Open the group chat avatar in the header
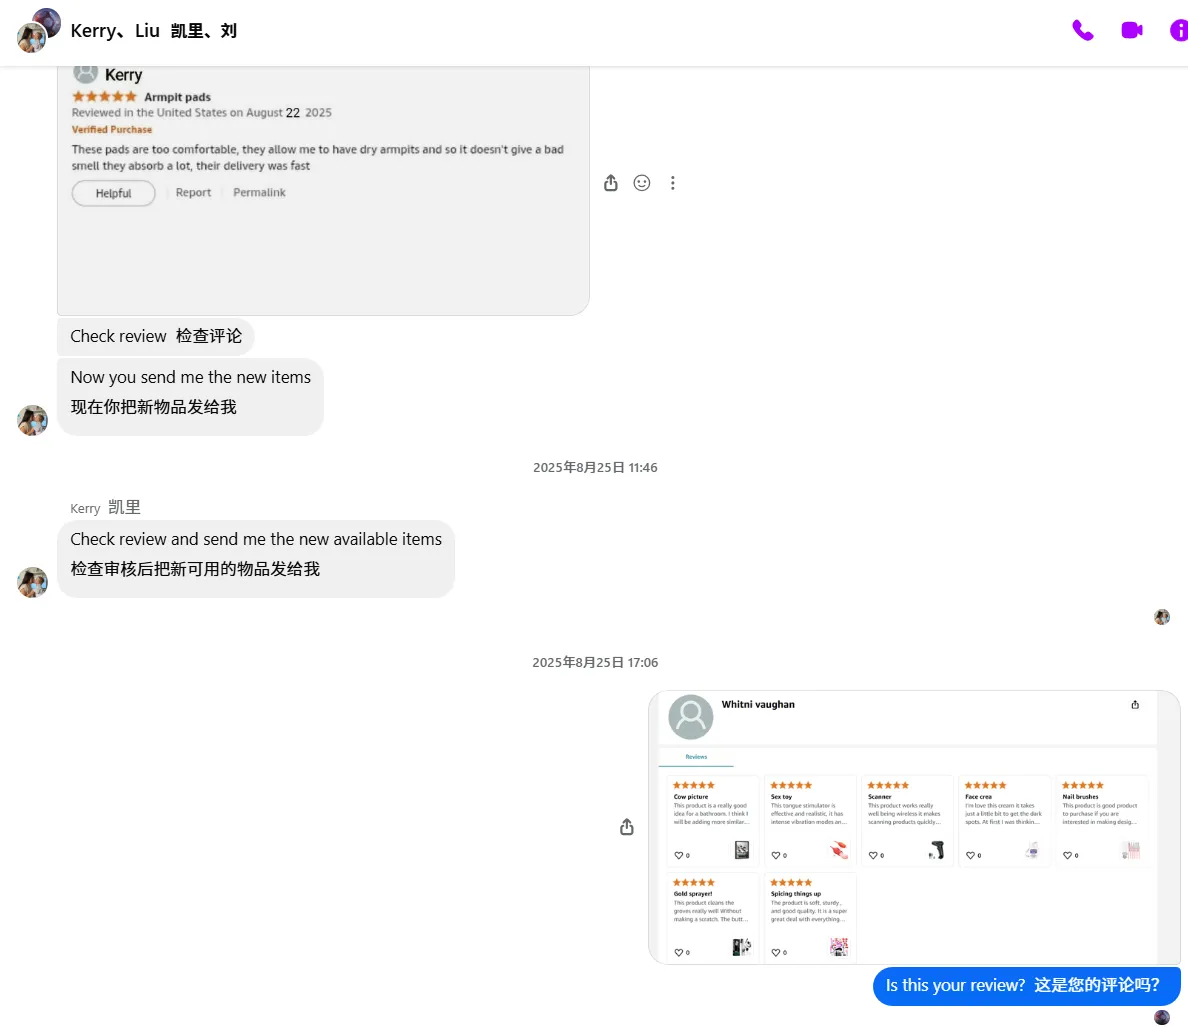1188x1027 pixels. point(38,31)
